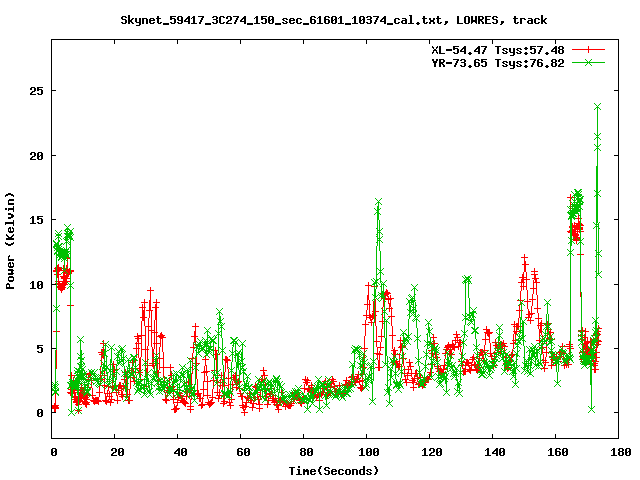Click the y-axis tick label 20
Image resolution: width=640 pixels, height=480 pixels.
(36, 156)
